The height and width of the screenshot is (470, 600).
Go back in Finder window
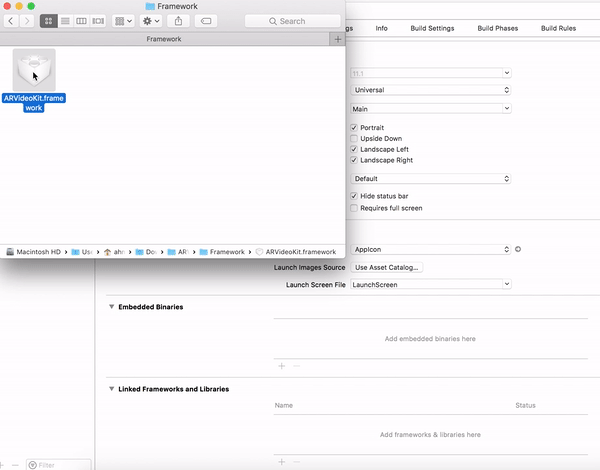coord(11,21)
